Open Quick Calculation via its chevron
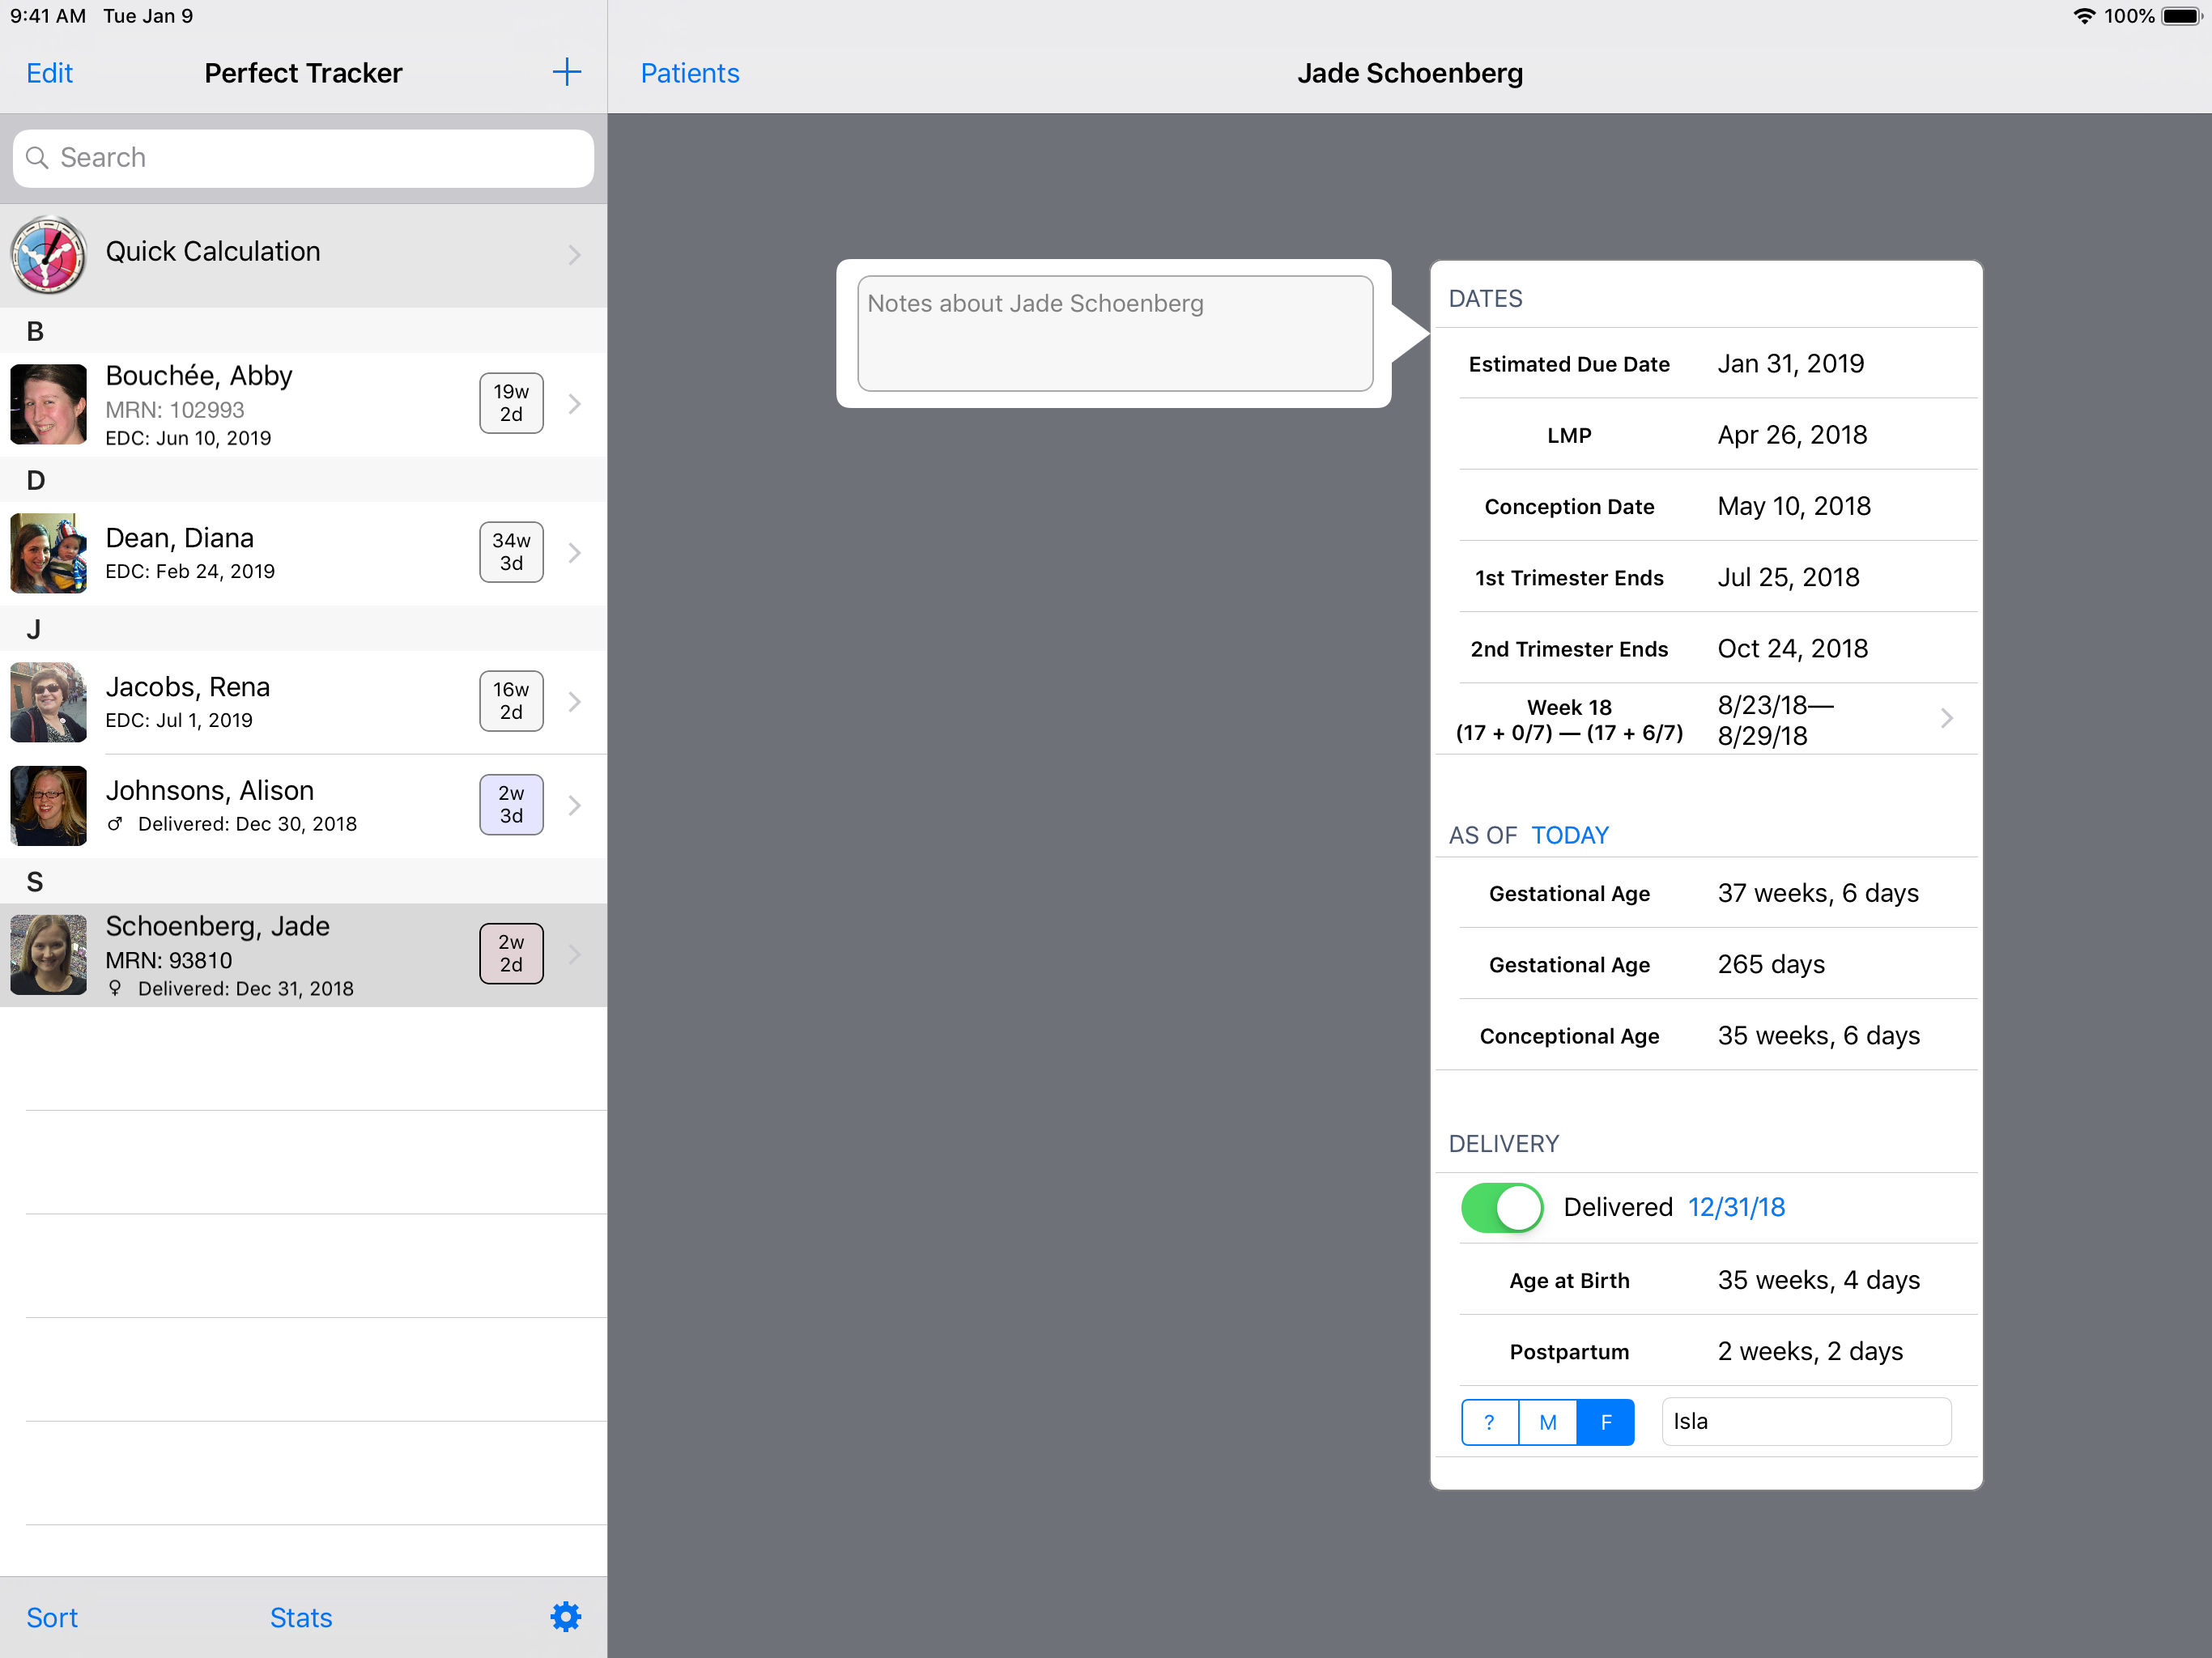This screenshot has width=2212, height=1658. tap(574, 255)
